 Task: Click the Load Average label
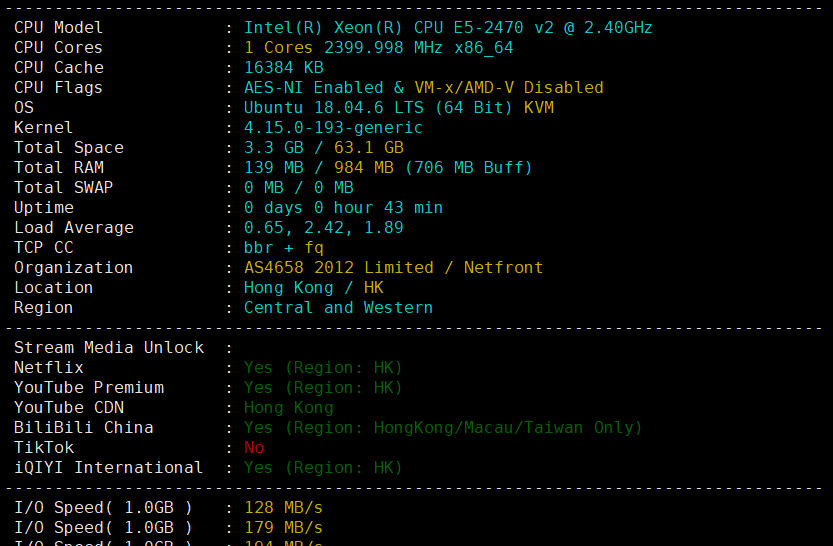pos(74,228)
